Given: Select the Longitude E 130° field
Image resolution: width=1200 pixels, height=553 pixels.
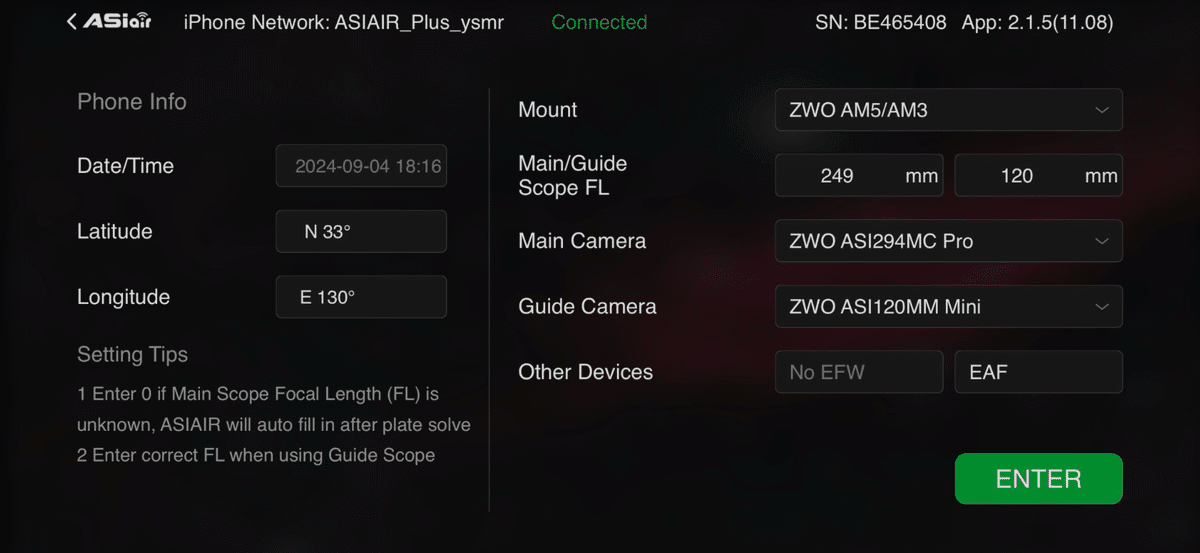Looking at the screenshot, I should click(361, 297).
